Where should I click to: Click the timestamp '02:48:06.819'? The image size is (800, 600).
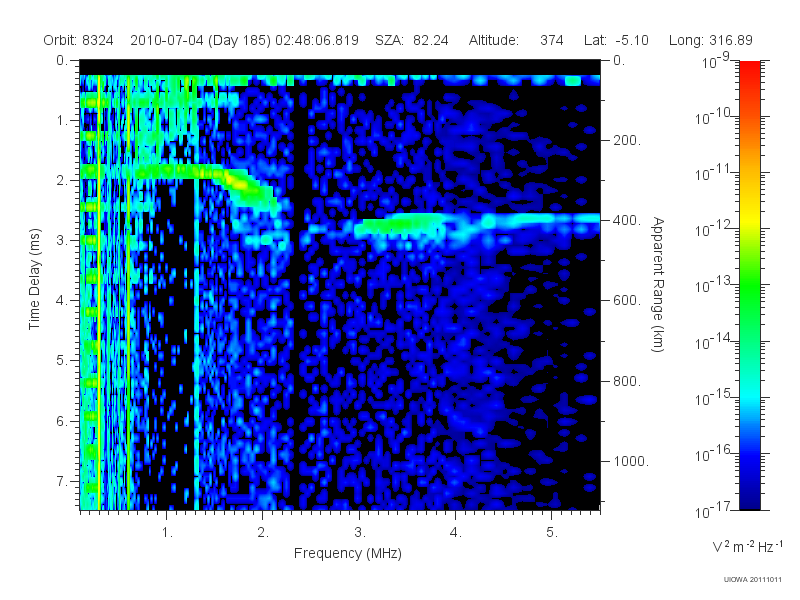(x=317, y=40)
